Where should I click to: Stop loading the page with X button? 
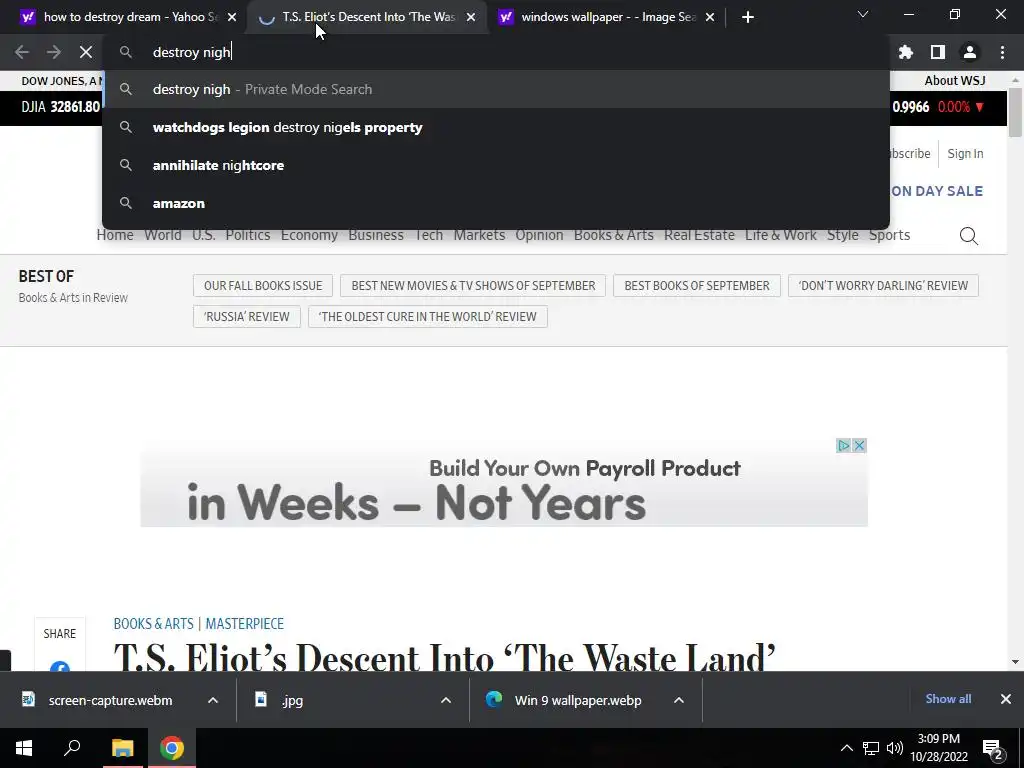tap(86, 52)
